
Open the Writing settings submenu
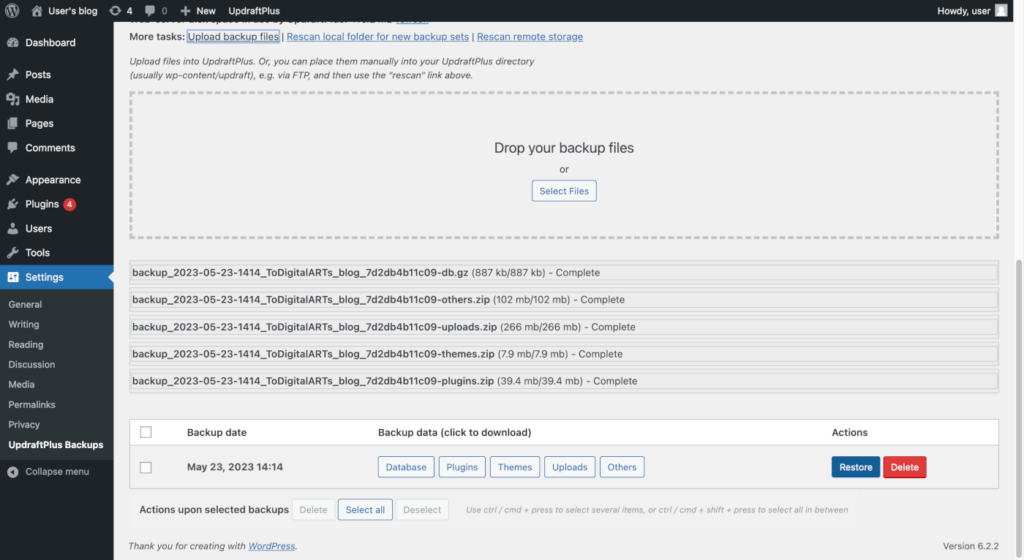click(x=24, y=324)
